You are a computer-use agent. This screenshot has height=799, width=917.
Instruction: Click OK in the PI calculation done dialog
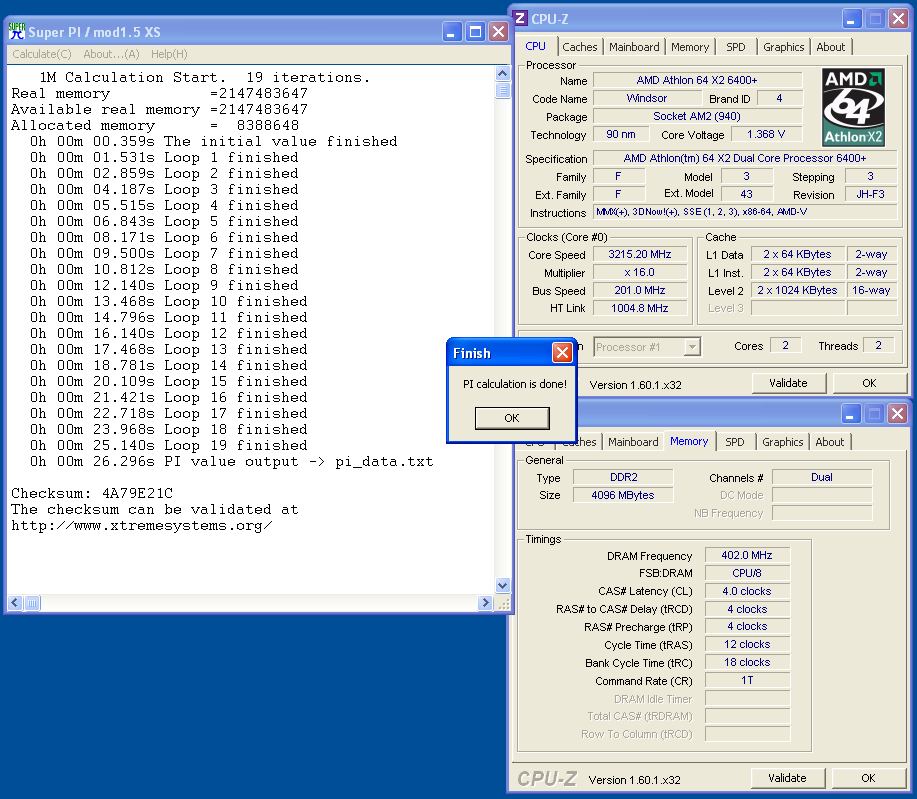coord(512,418)
